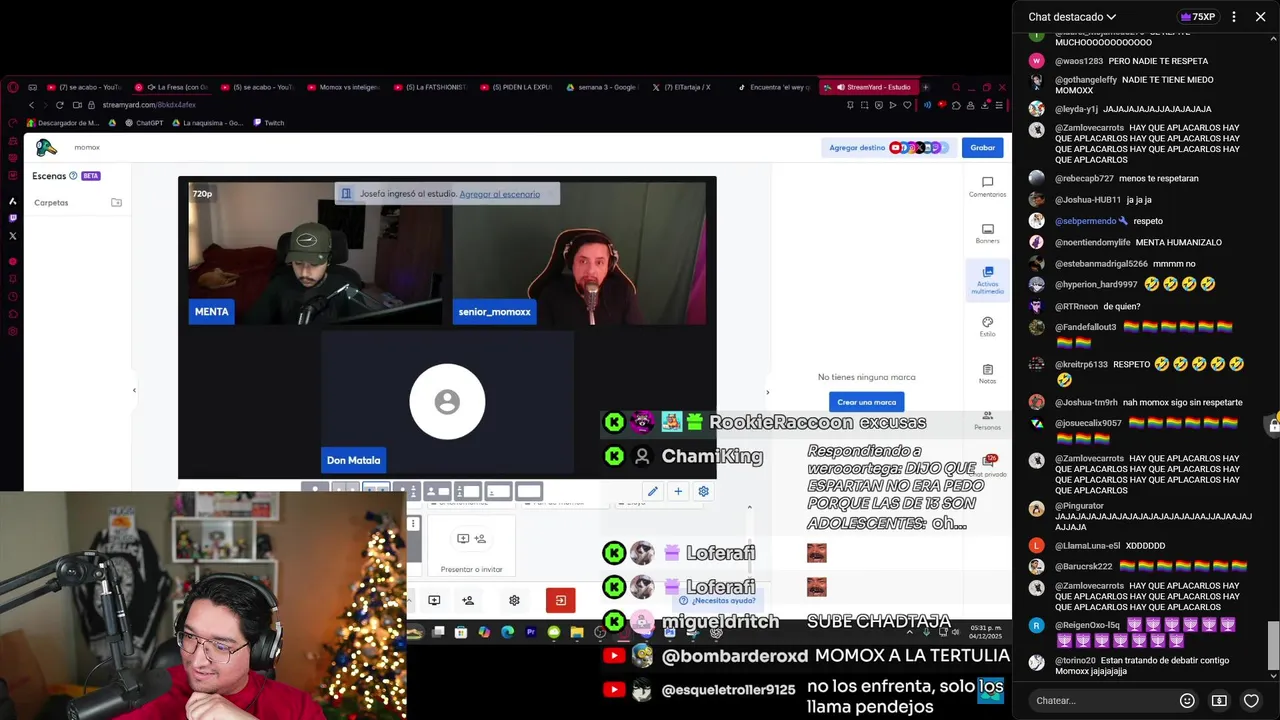Viewport: 1280px width, 720px height.
Task: Click the 75XP badge in chat header
Action: pyautogui.click(x=1197, y=17)
